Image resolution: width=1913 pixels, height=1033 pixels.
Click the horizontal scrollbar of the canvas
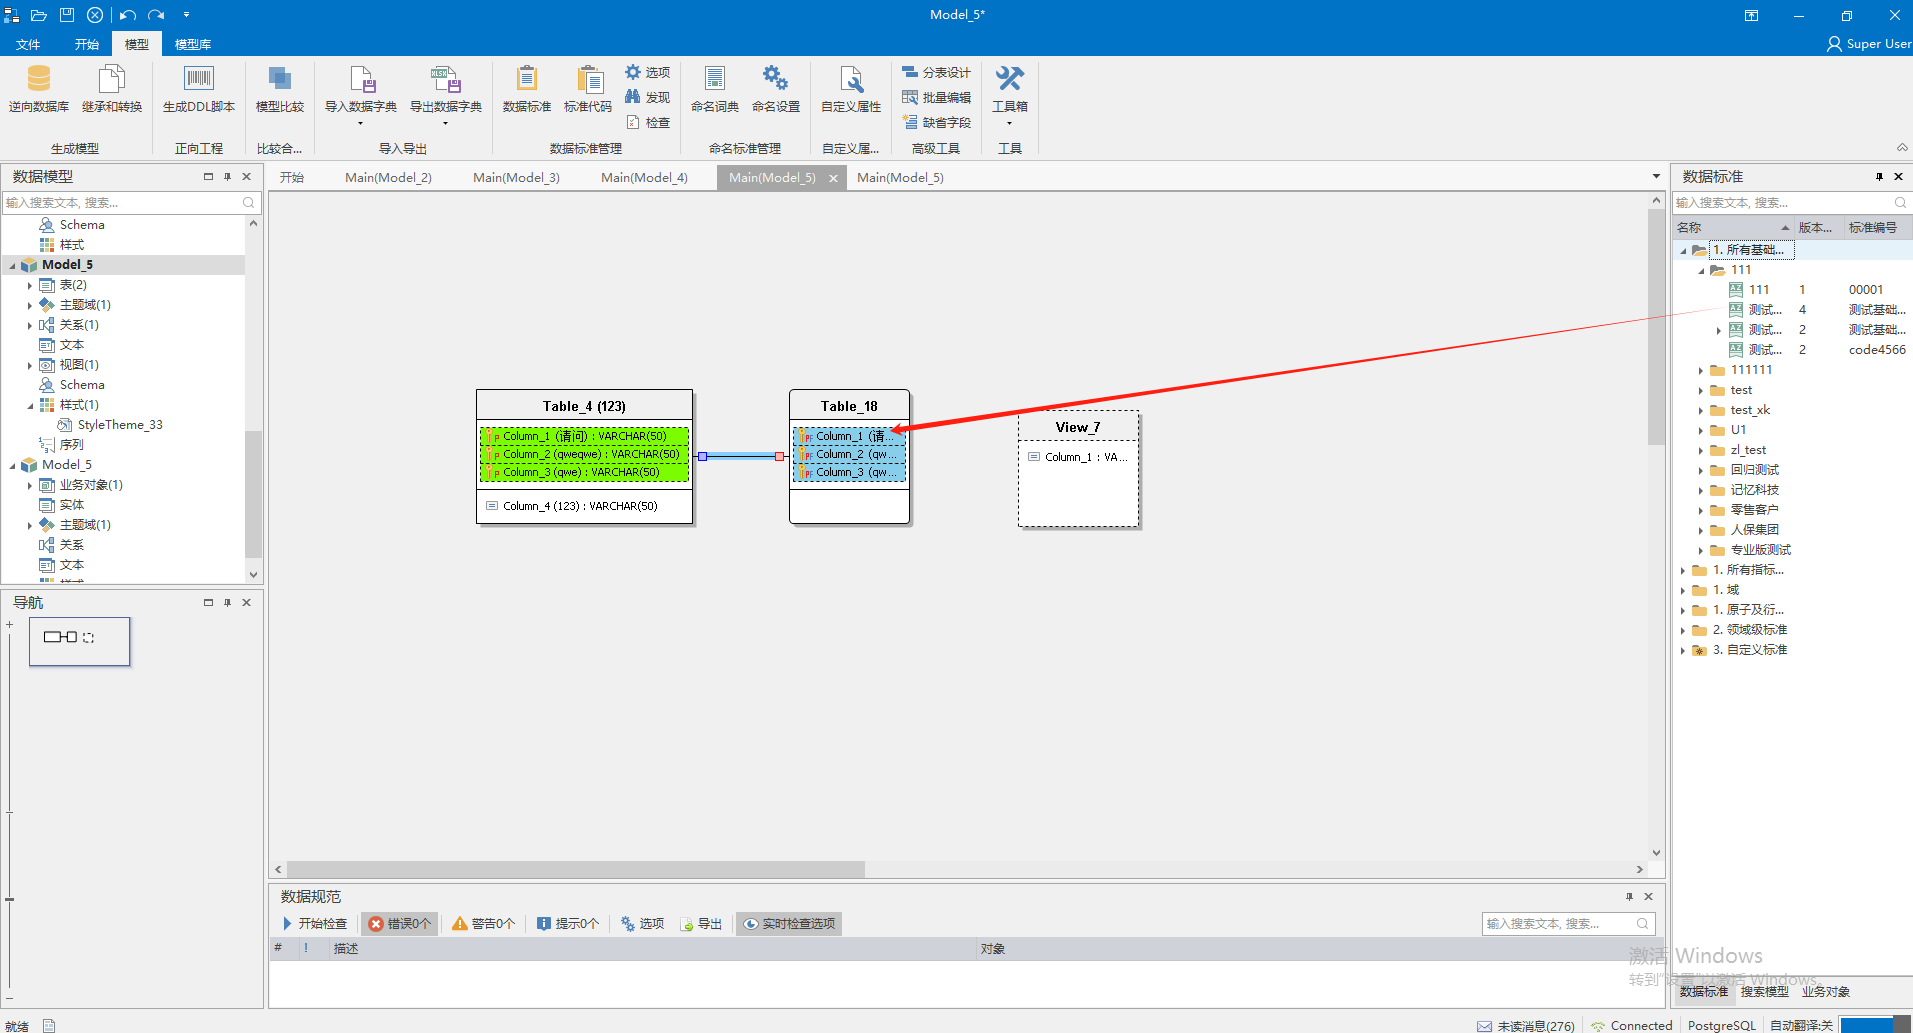pyautogui.click(x=575, y=869)
